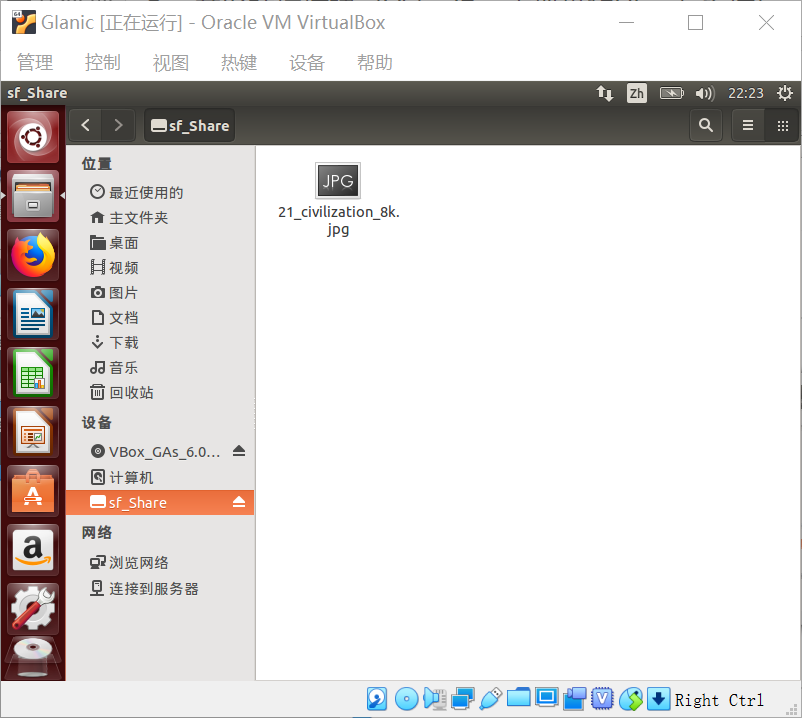
Task: Go forward with the right arrow button
Action: tap(118, 125)
